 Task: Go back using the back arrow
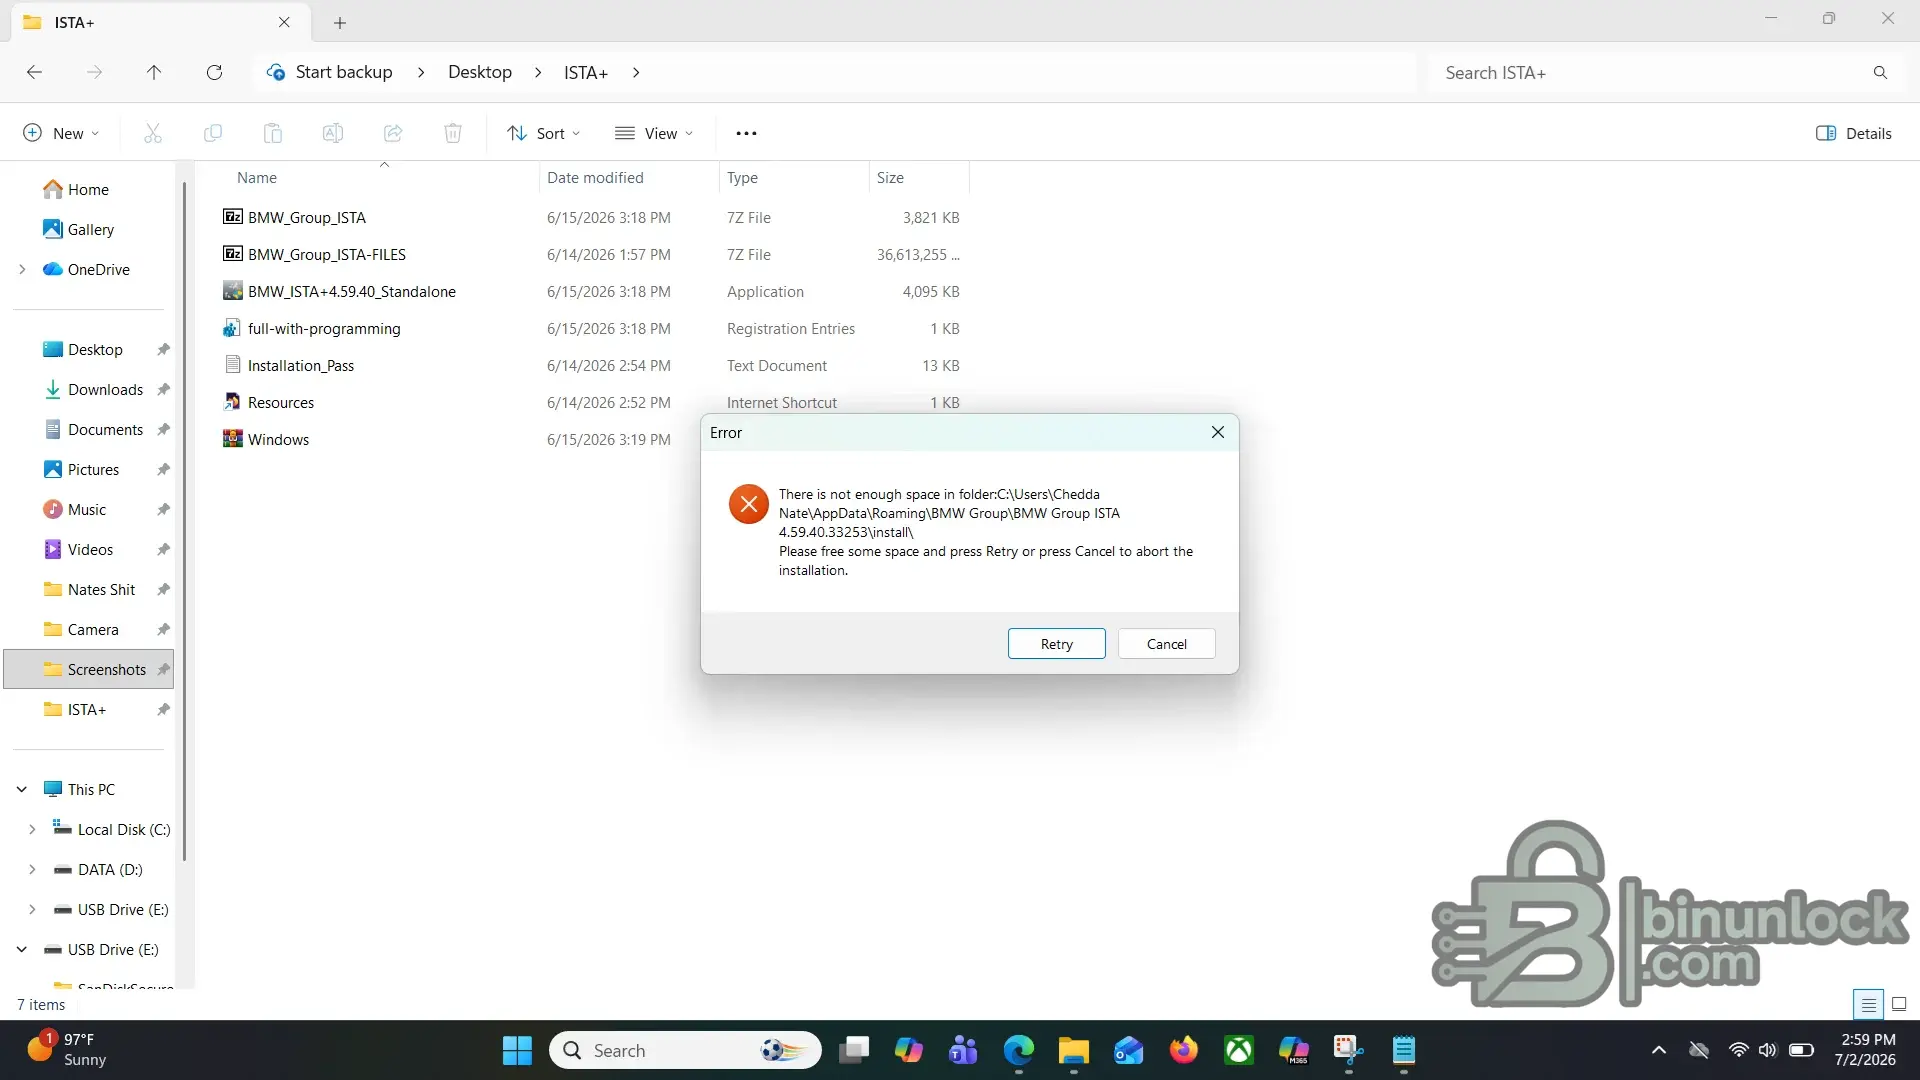pyautogui.click(x=34, y=72)
